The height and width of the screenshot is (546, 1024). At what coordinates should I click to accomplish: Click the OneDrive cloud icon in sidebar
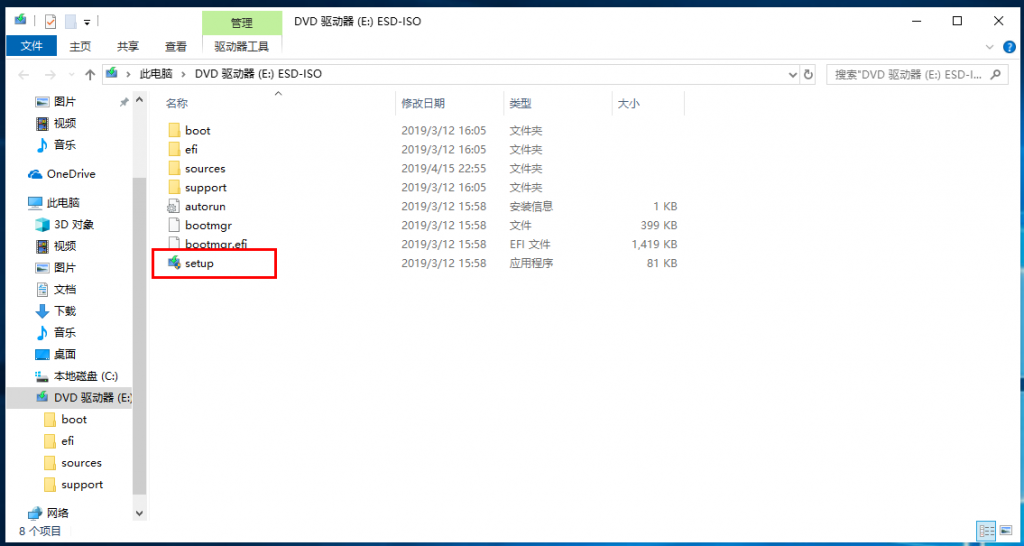[x=35, y=174]
